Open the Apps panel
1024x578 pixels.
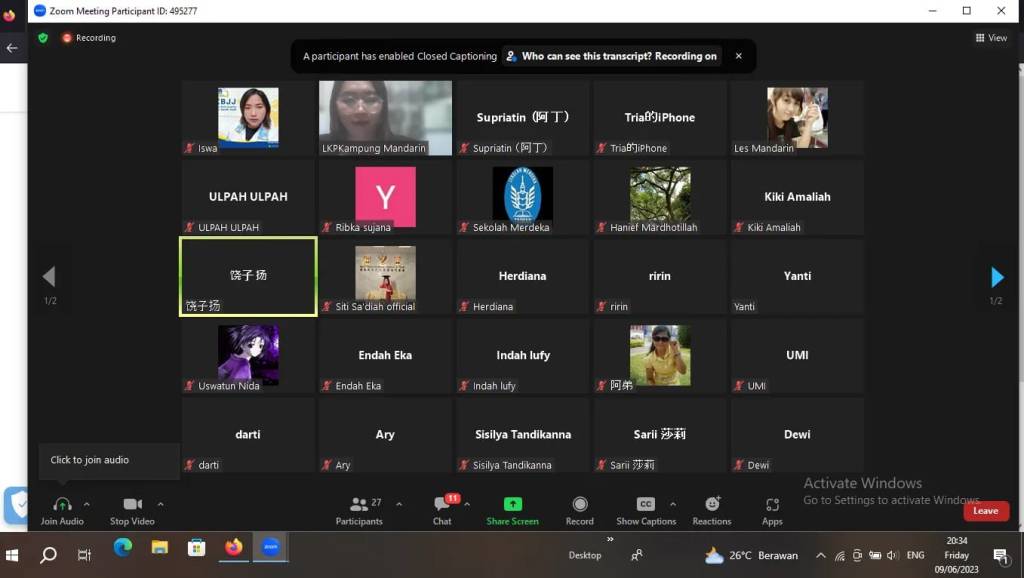[x=772, y=505]
